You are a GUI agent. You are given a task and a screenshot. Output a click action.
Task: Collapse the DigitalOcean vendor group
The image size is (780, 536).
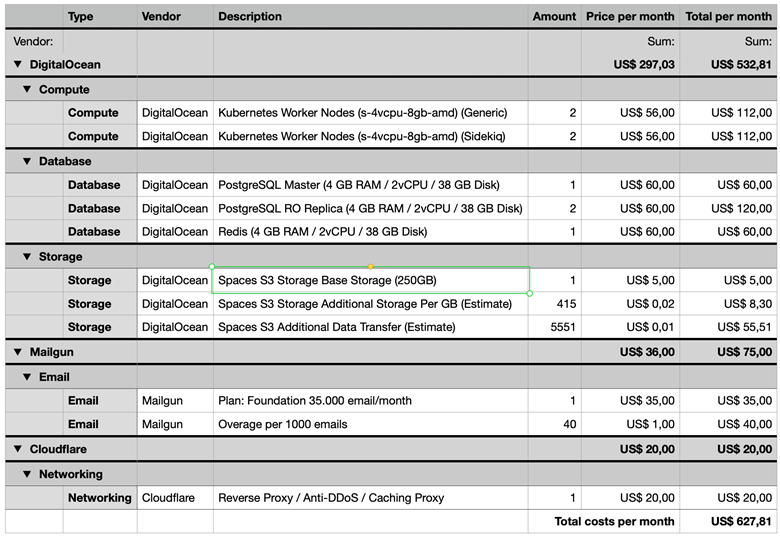(18, 64)
